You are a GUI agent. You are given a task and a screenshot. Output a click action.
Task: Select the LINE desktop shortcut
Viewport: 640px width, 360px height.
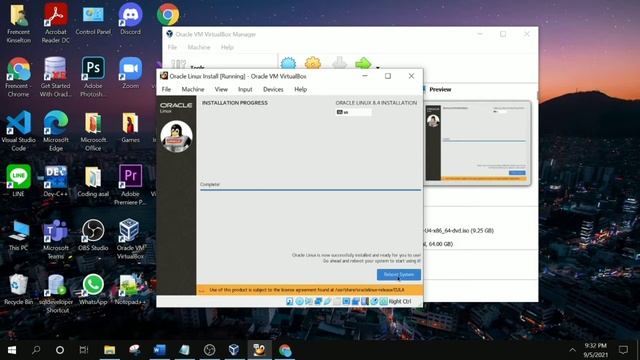click(18, 181)
